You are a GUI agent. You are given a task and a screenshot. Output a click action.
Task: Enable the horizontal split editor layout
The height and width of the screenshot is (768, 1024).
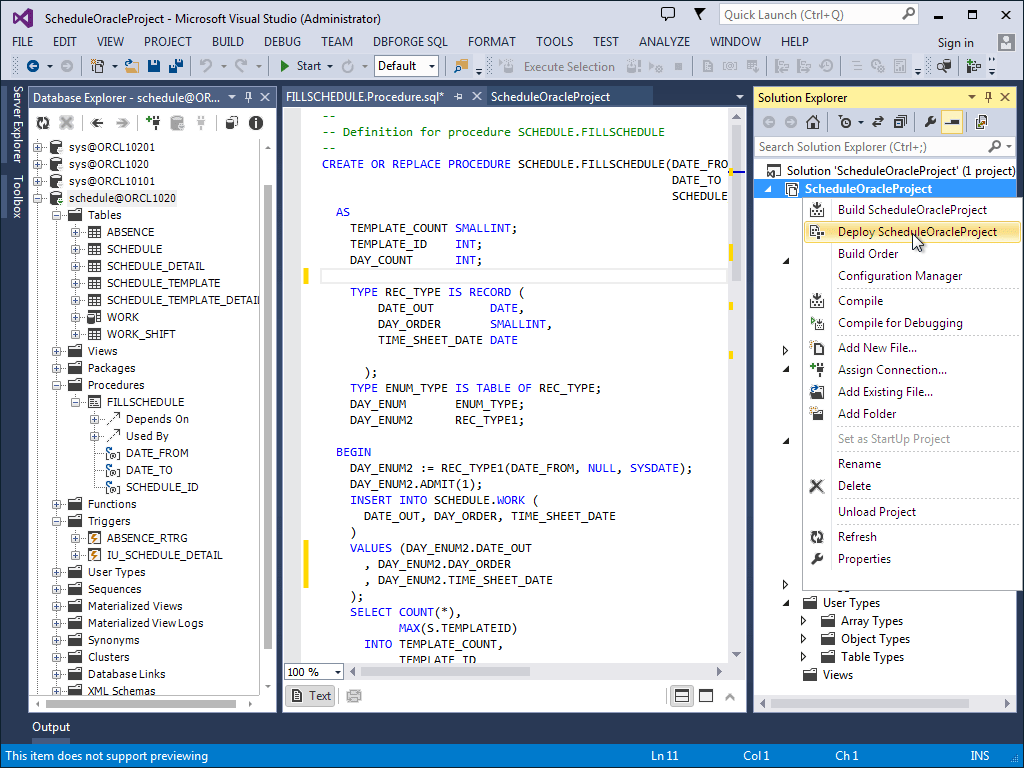[x=681, y=695]
